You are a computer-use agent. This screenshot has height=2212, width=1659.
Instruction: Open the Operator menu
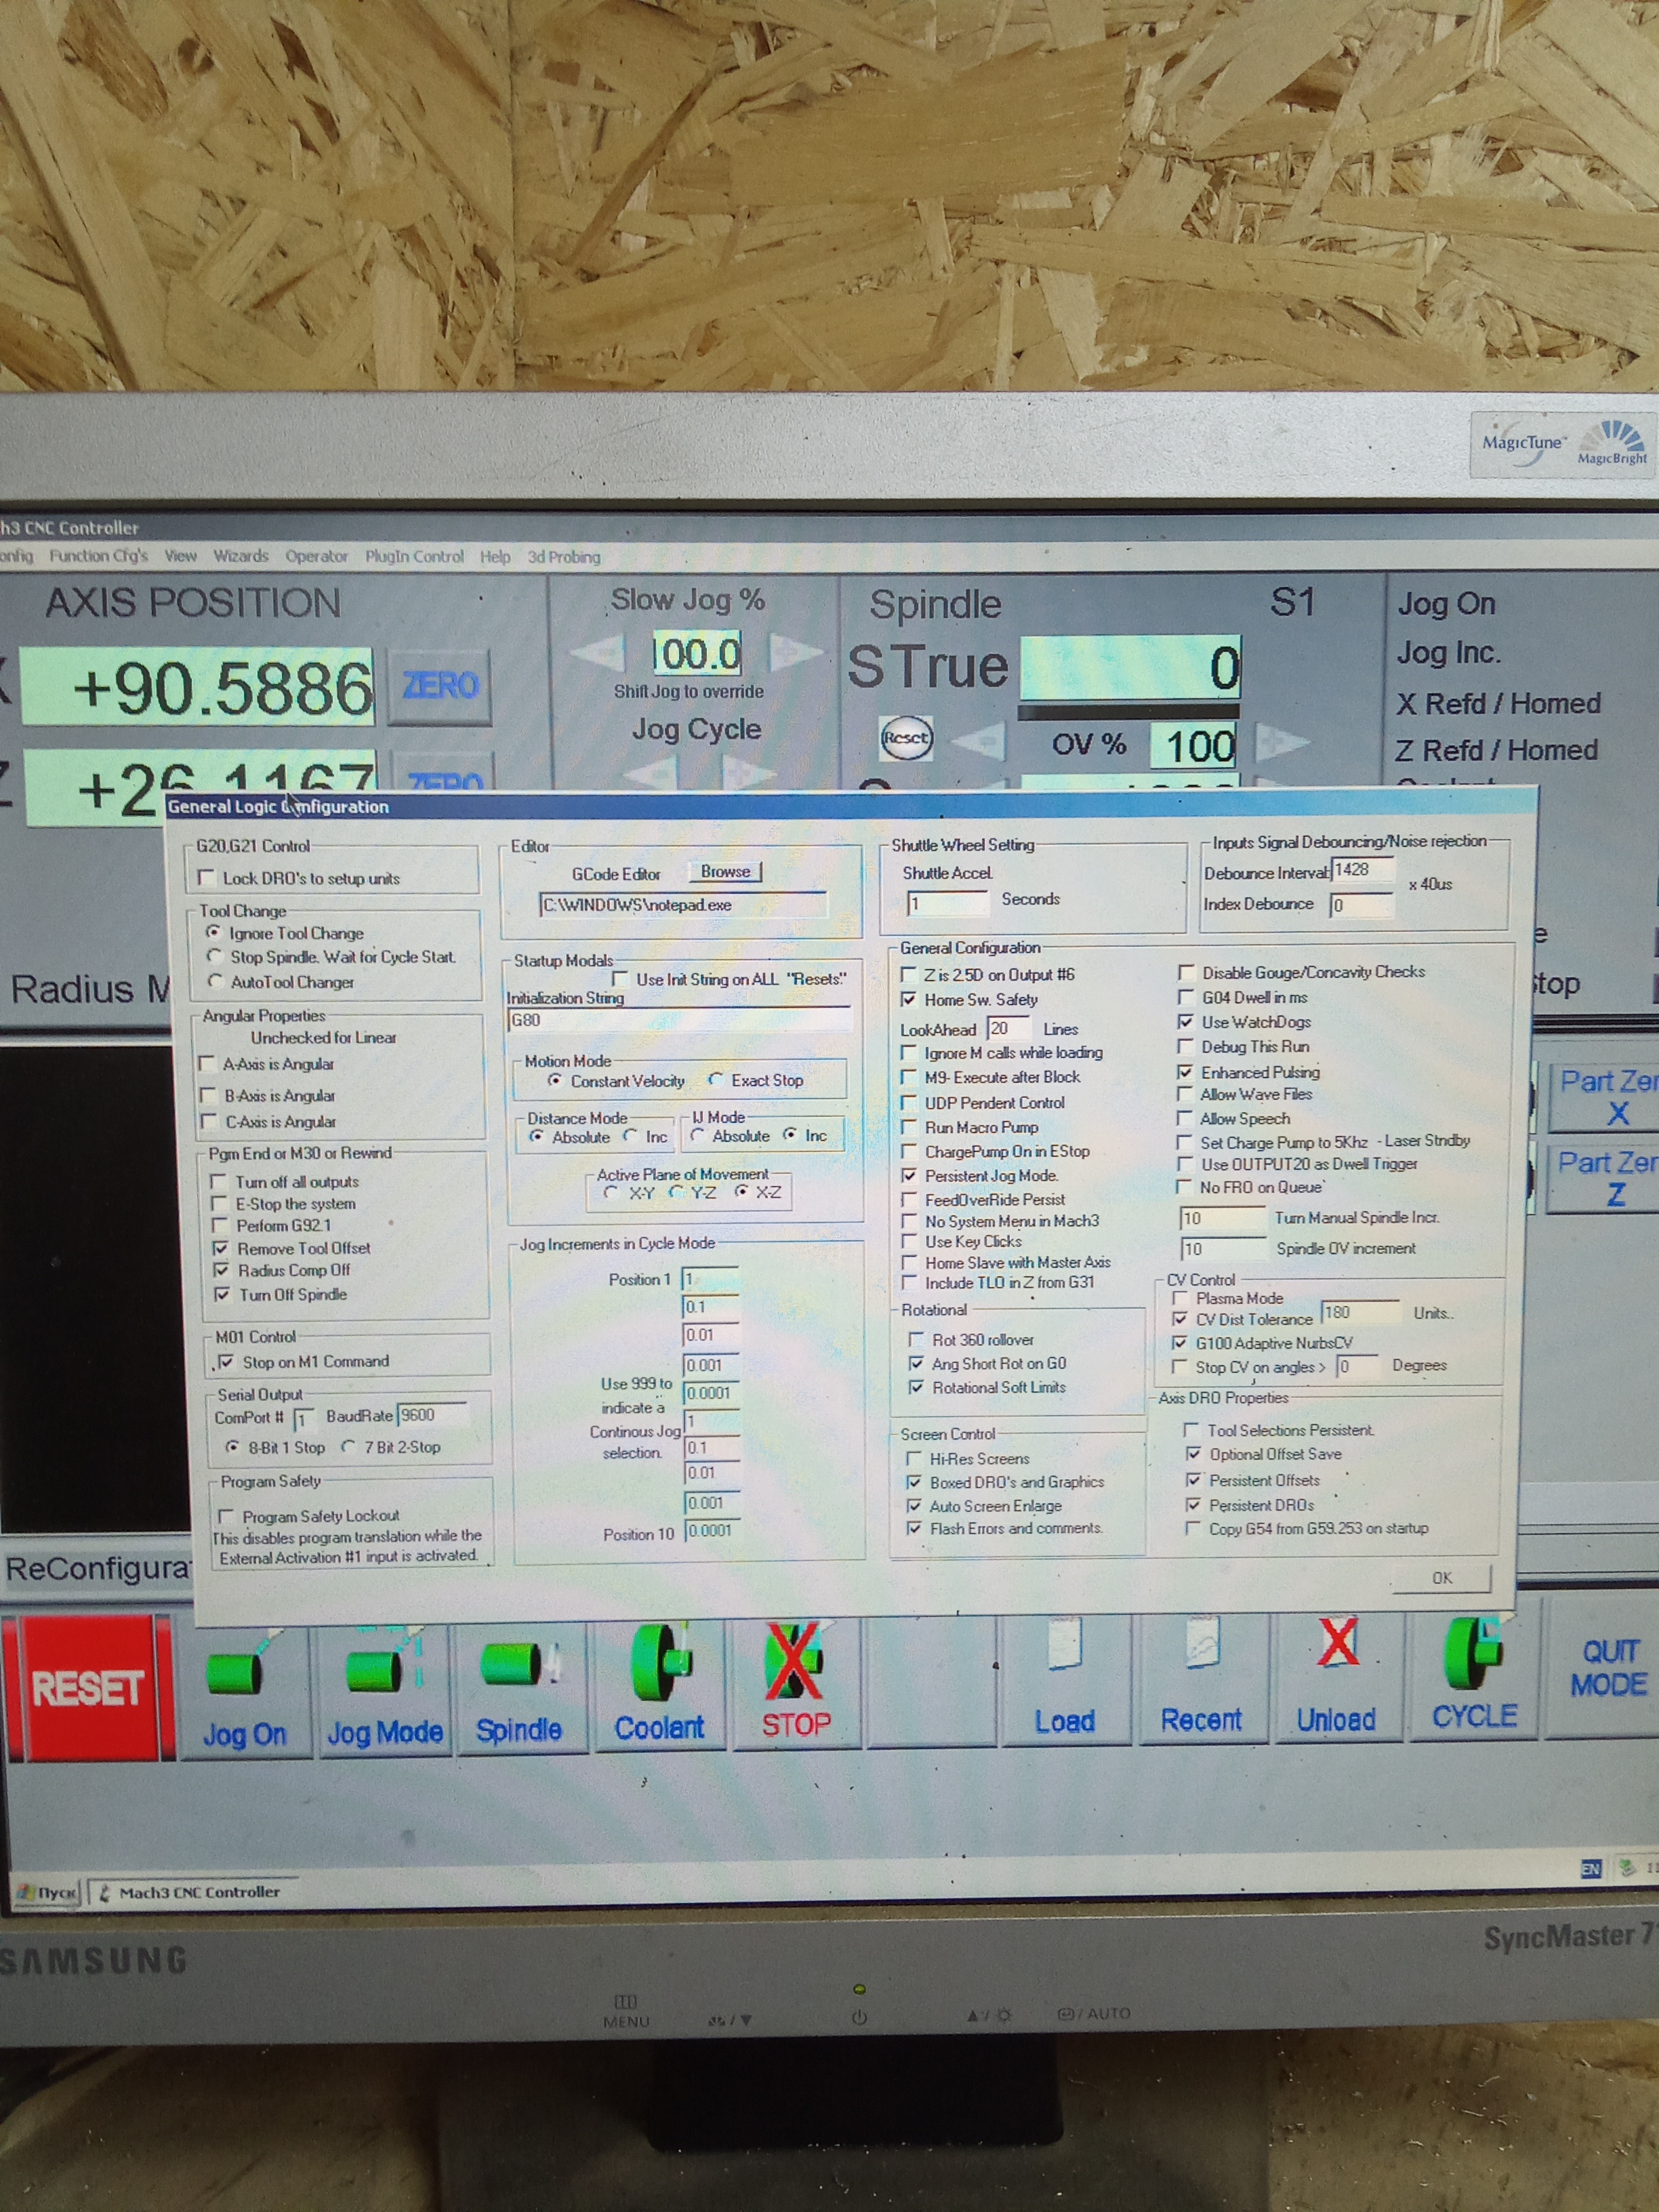[316, 556]
